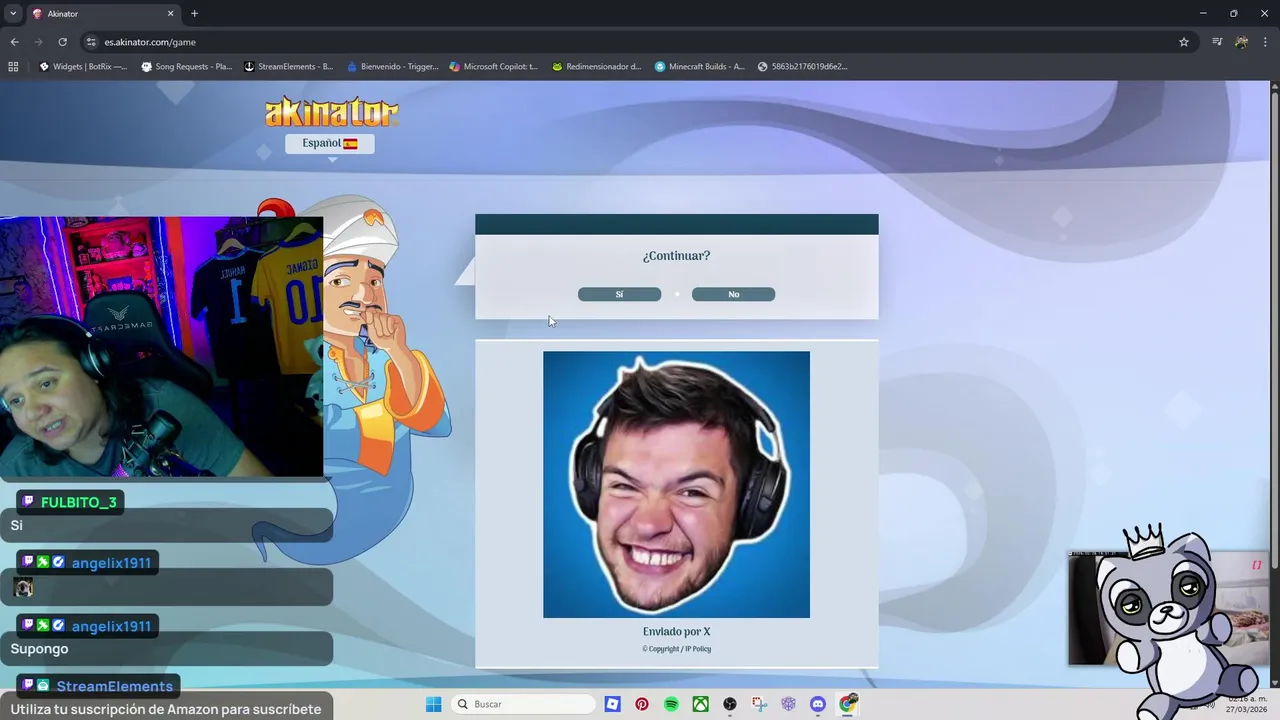
Task: Open the Widgets | BotRix bookmark
Action: [x=83, y=67]
